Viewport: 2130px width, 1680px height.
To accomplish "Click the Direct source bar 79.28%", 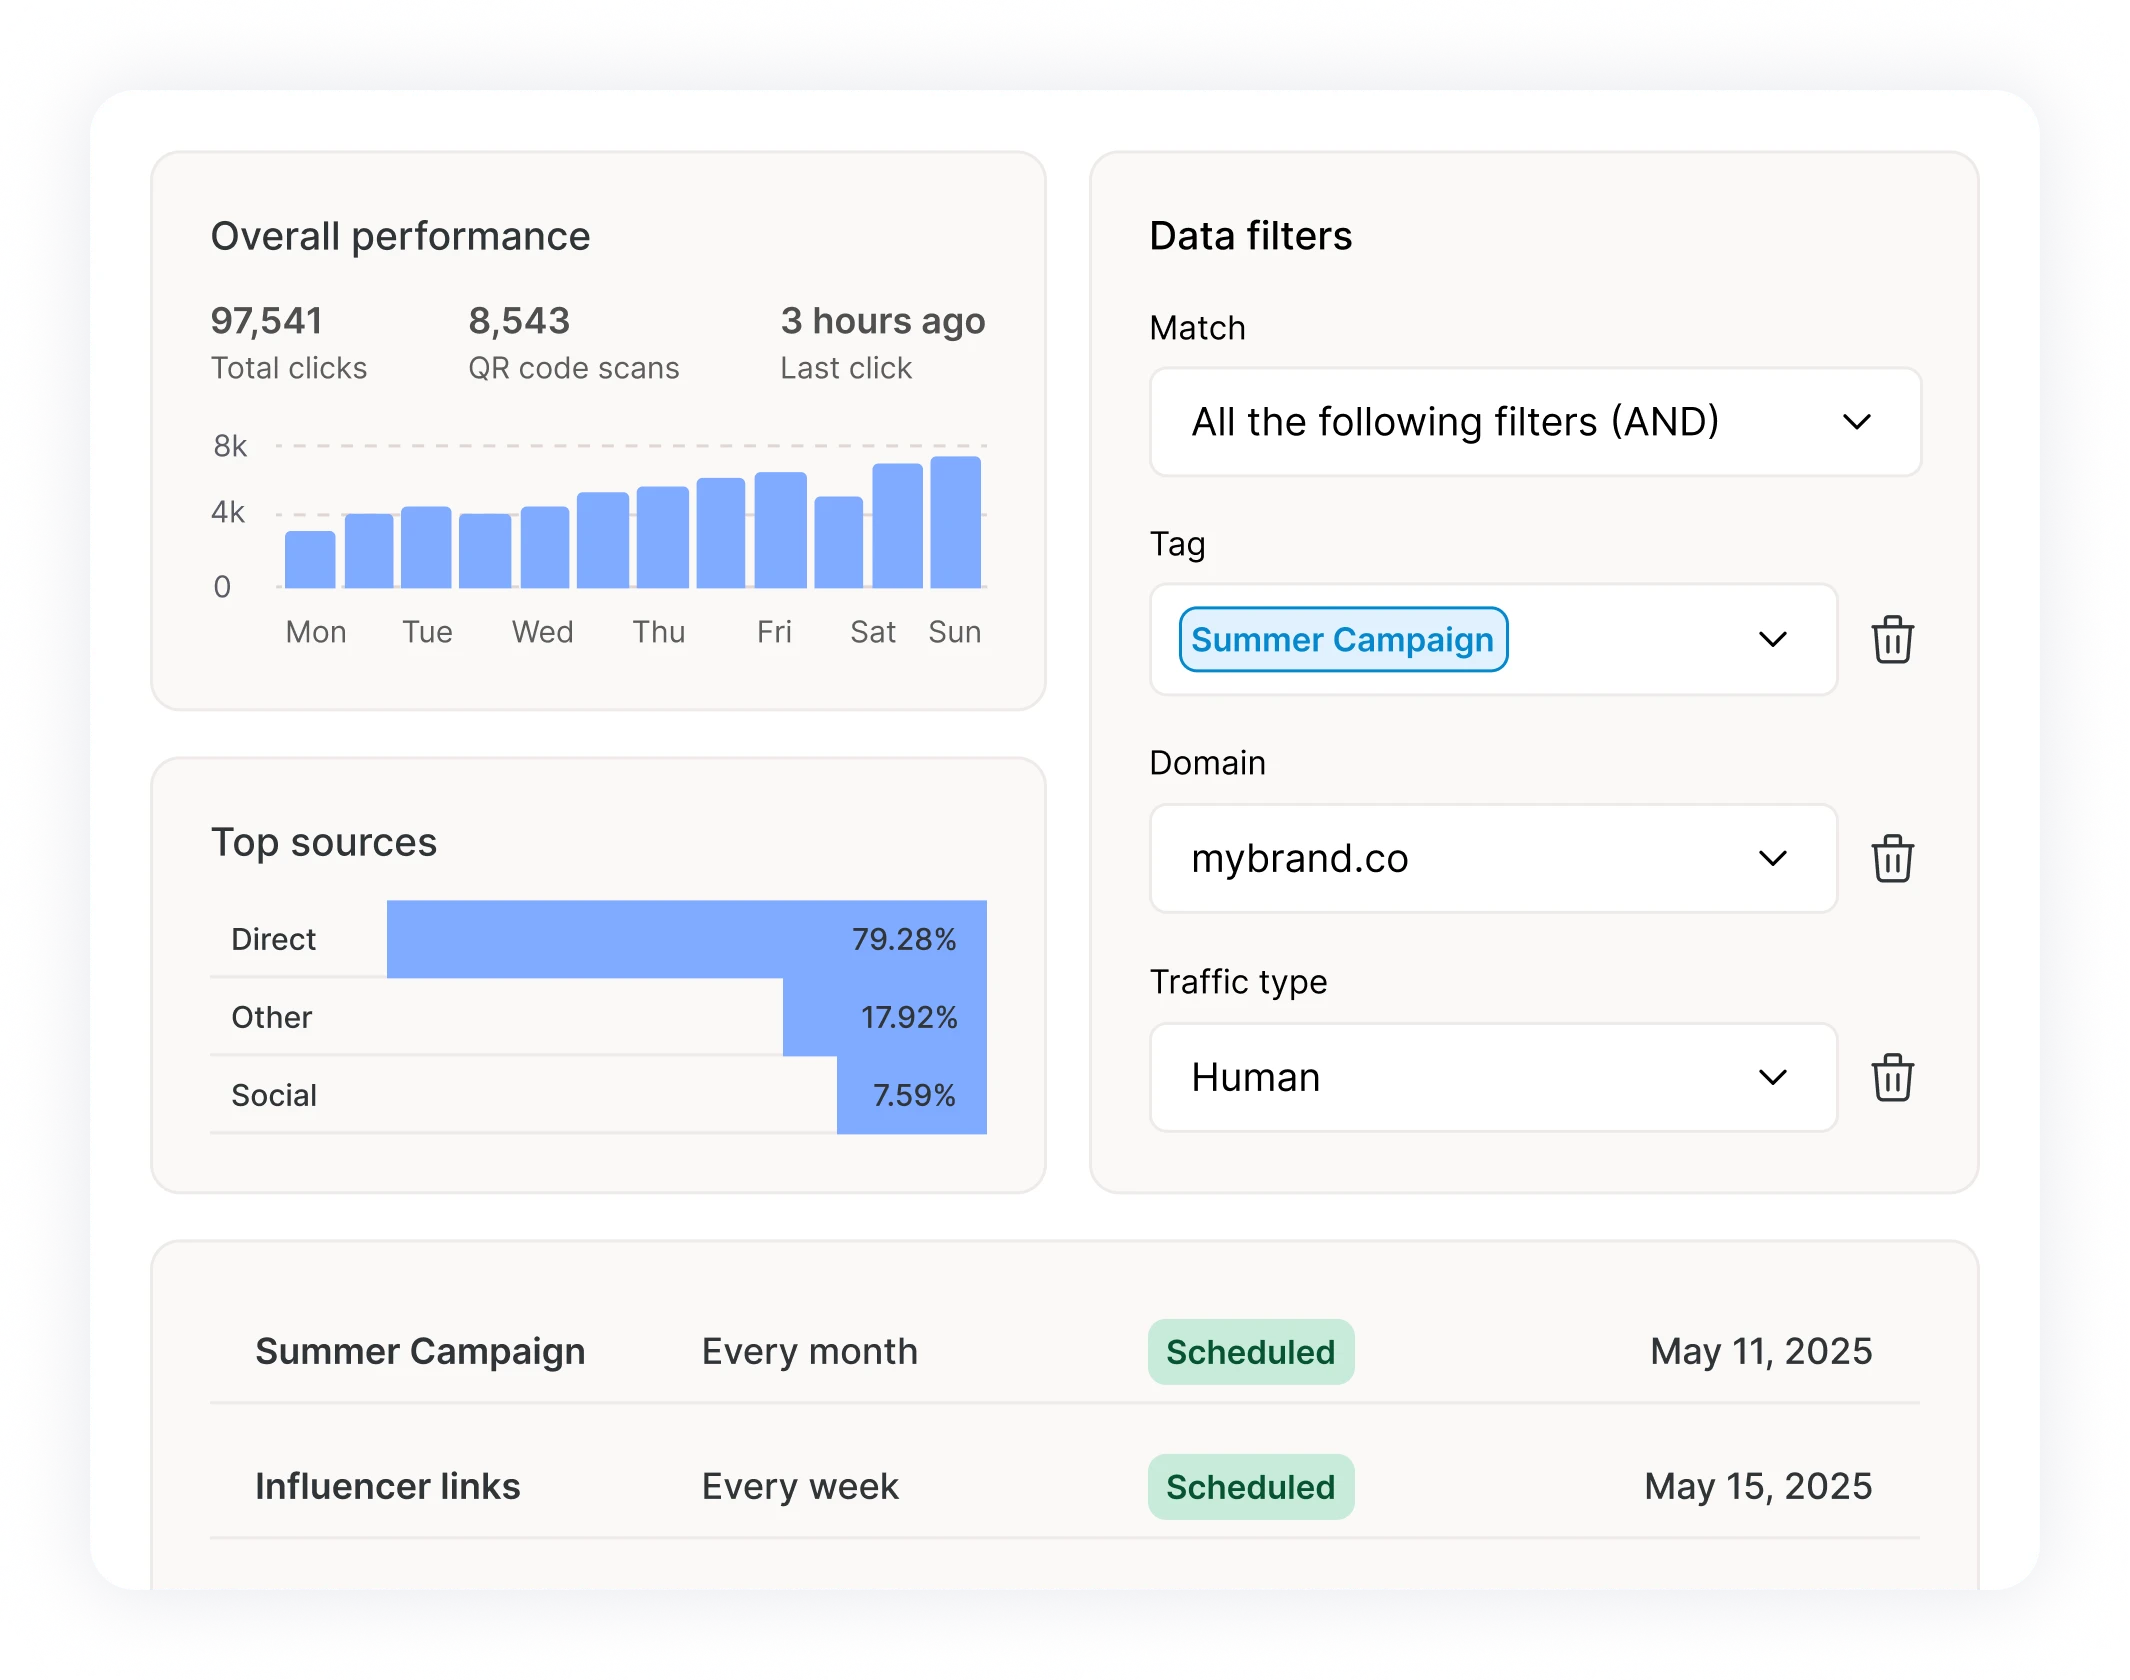I will (x=686, y=939).
